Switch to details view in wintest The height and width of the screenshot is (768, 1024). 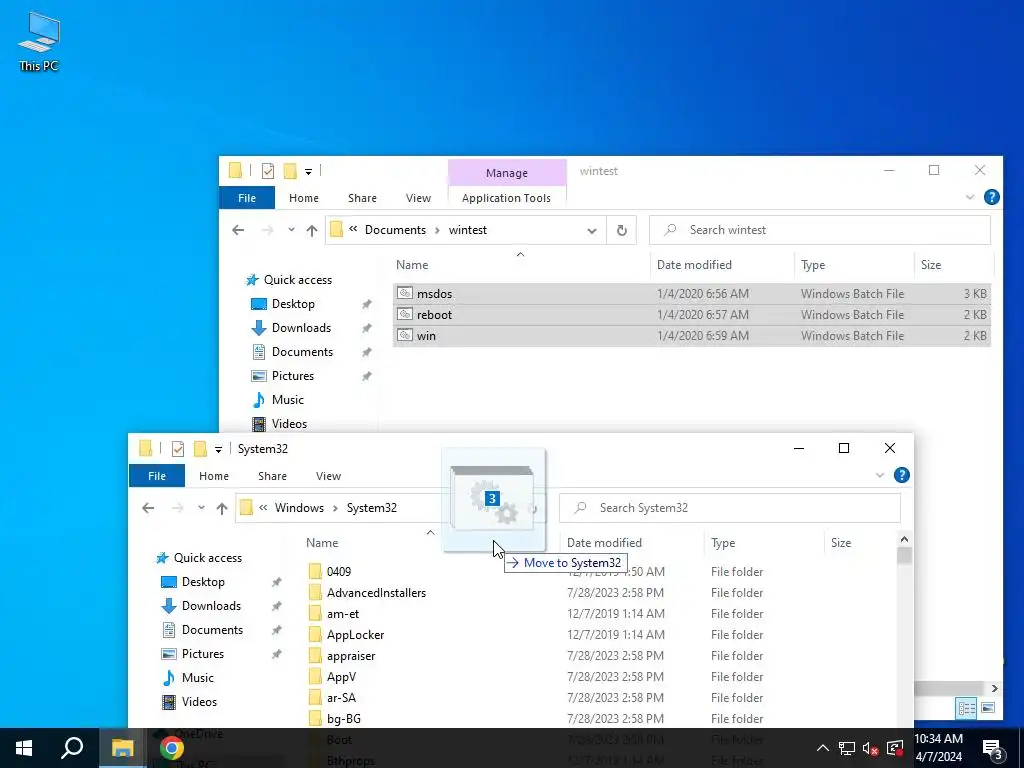pyautogui.click(x=967, y=708)
